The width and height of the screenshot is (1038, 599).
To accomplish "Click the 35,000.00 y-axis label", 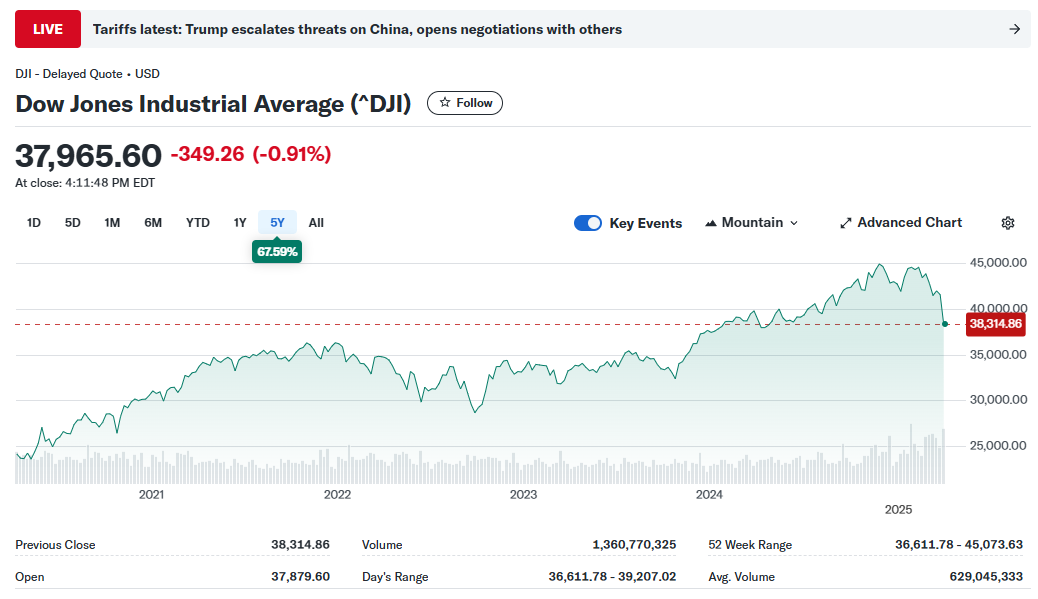I will [998, 355].
